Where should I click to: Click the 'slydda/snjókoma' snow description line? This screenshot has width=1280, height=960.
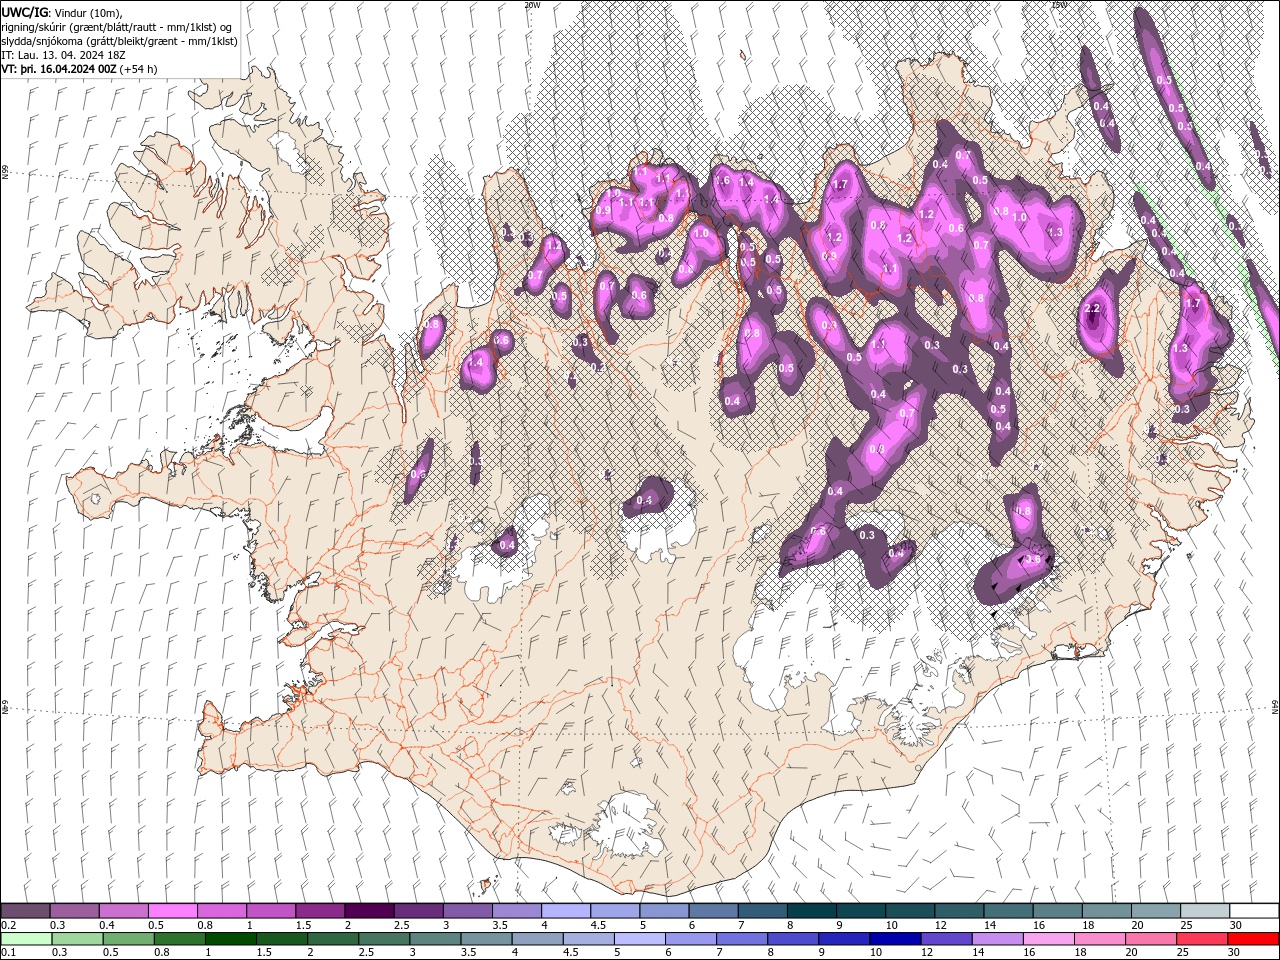pyautogui.click(x=120, y=41)
